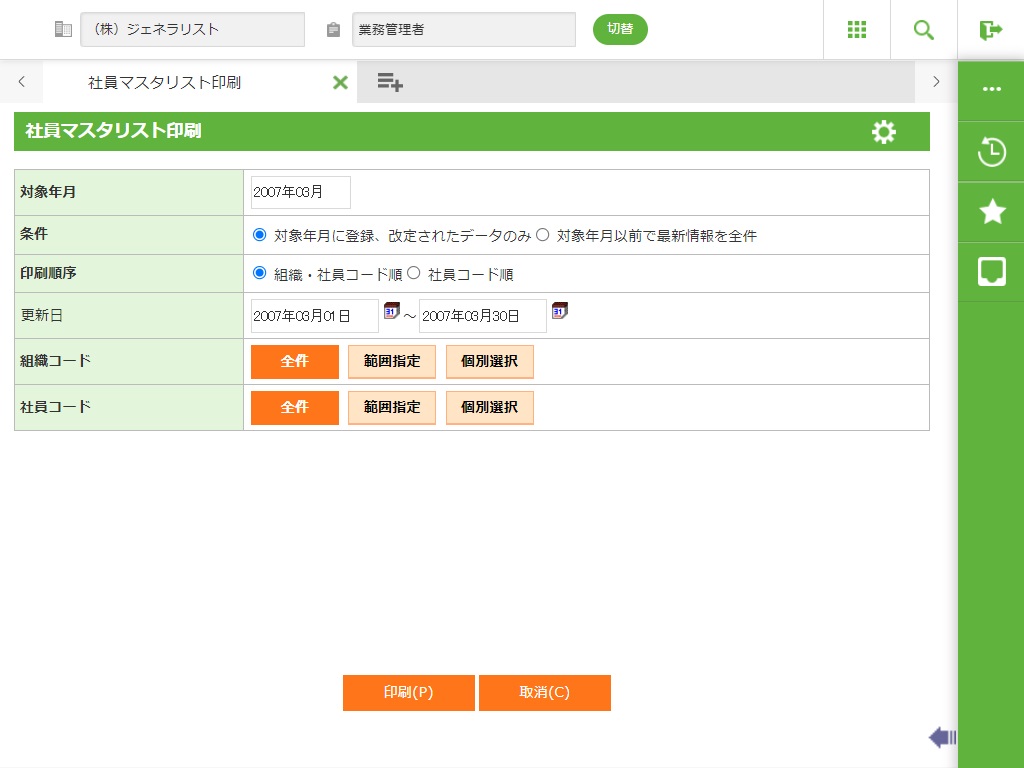Image resolution: width=1024 pixels, height=768 pixels.
Task: Focus the update start date 2007年03月01日 field
Action: 315,316
